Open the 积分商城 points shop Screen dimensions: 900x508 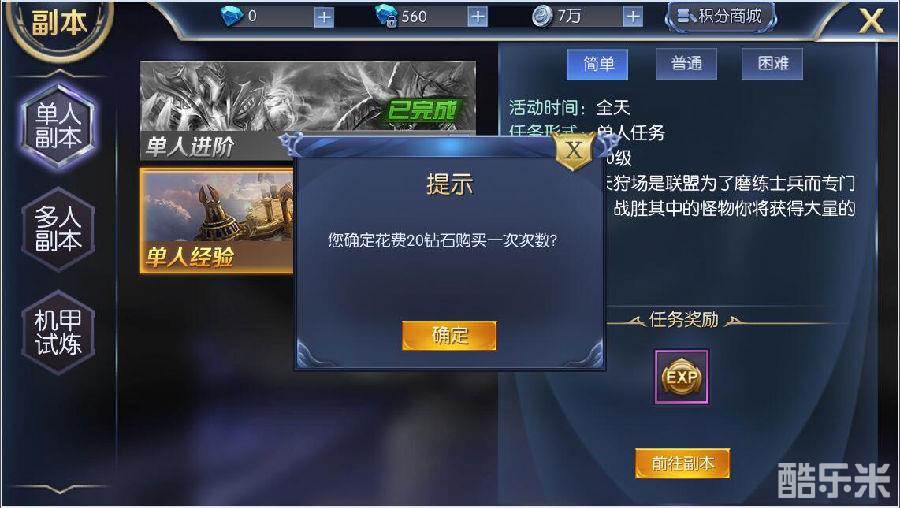[720, 17]
